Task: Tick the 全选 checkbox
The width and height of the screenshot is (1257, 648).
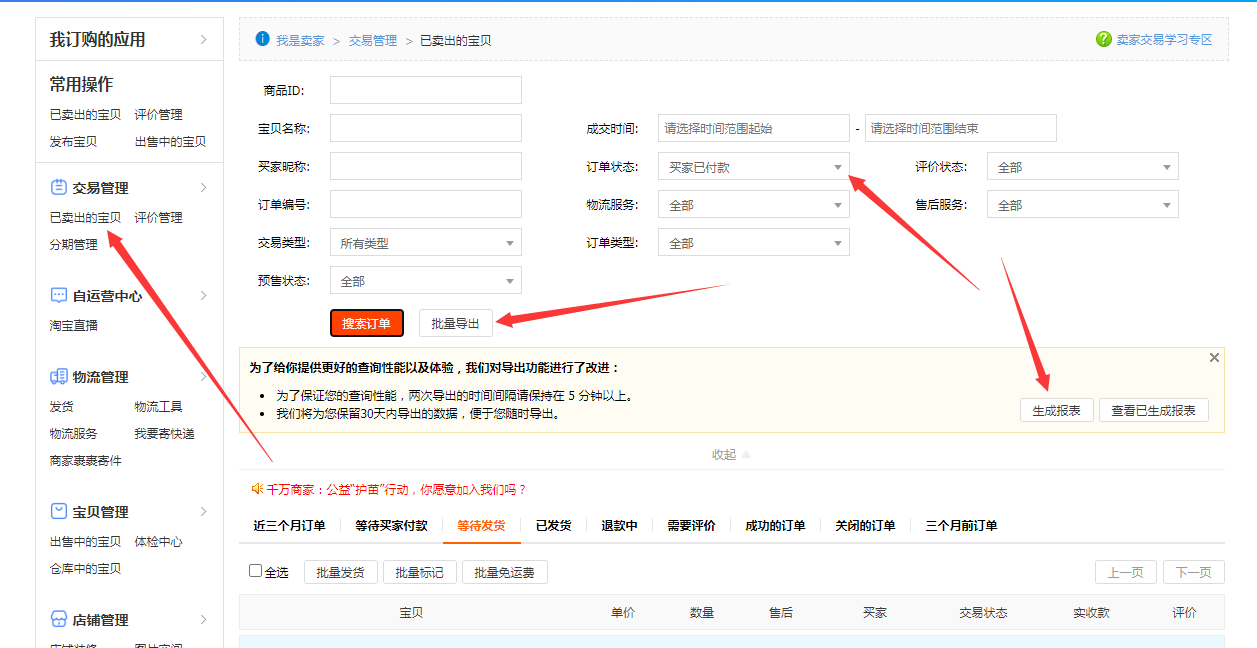Action: coord(256,571)
